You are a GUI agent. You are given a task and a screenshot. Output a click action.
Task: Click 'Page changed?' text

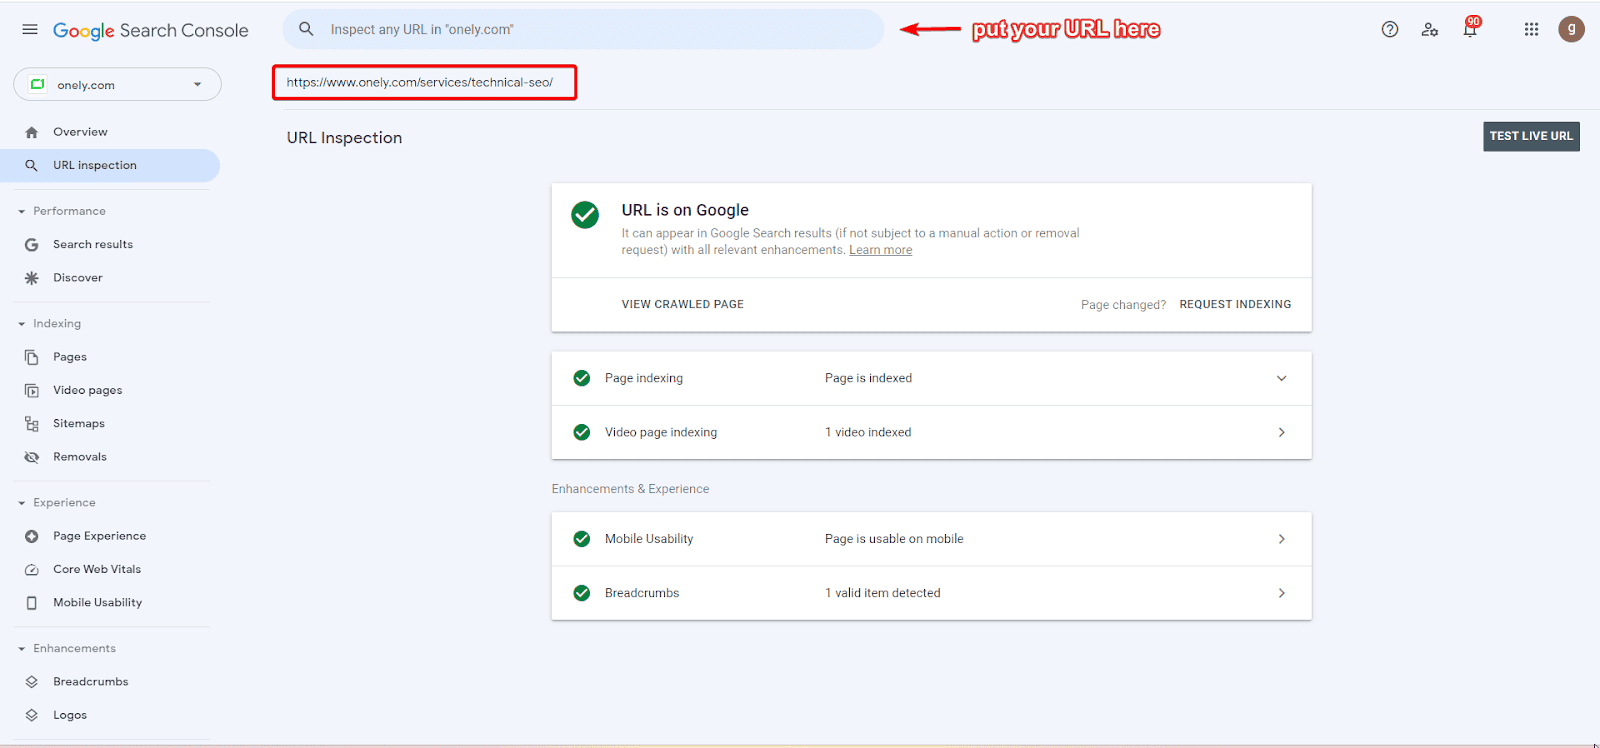pos(1123,305)
